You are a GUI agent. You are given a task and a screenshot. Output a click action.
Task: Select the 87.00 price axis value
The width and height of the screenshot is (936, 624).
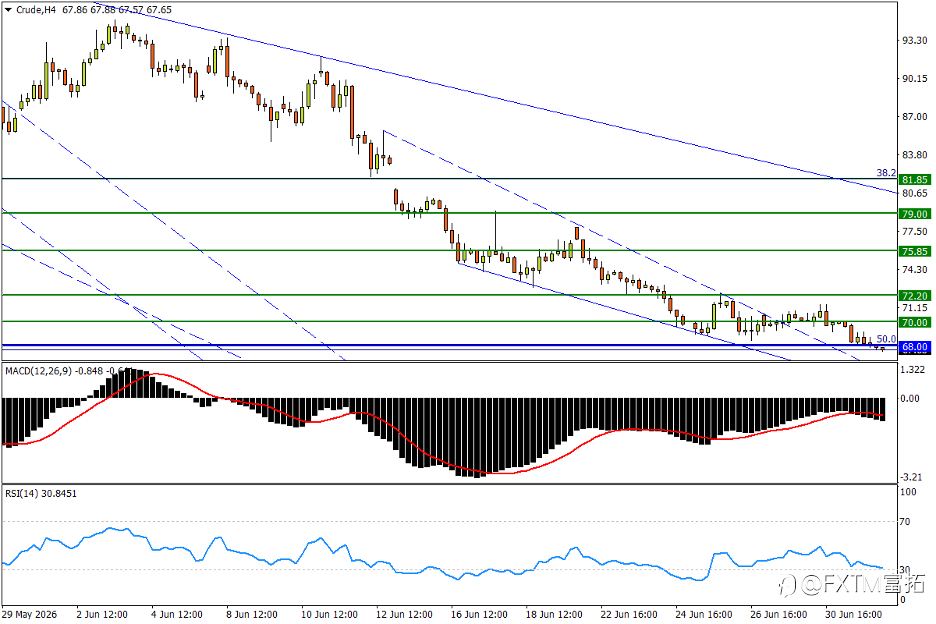[x=915, y=117]
